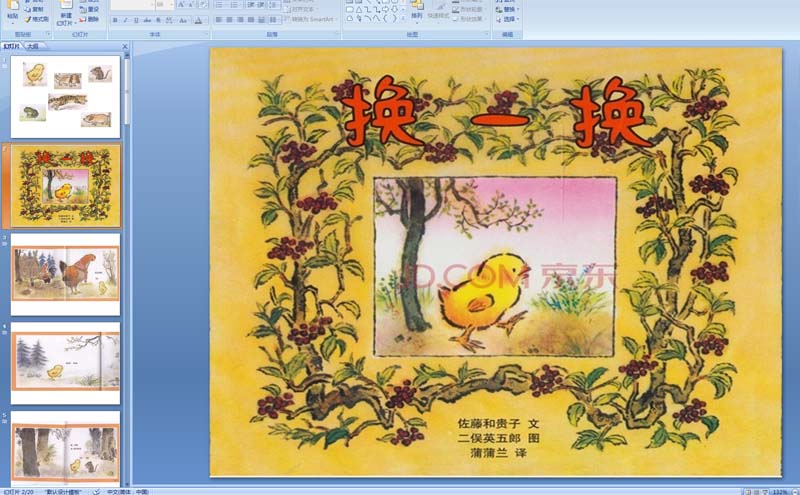
Task: Open the Font group dialog launcher
Action: click(x=207, y=34)
